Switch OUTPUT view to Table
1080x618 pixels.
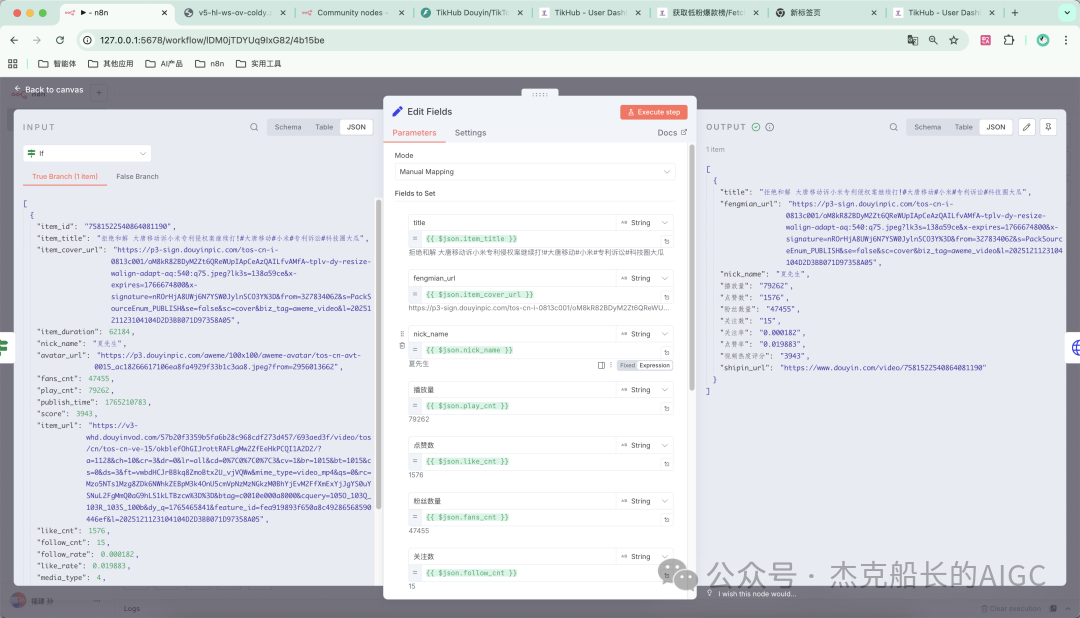click(x=964, y=127)
